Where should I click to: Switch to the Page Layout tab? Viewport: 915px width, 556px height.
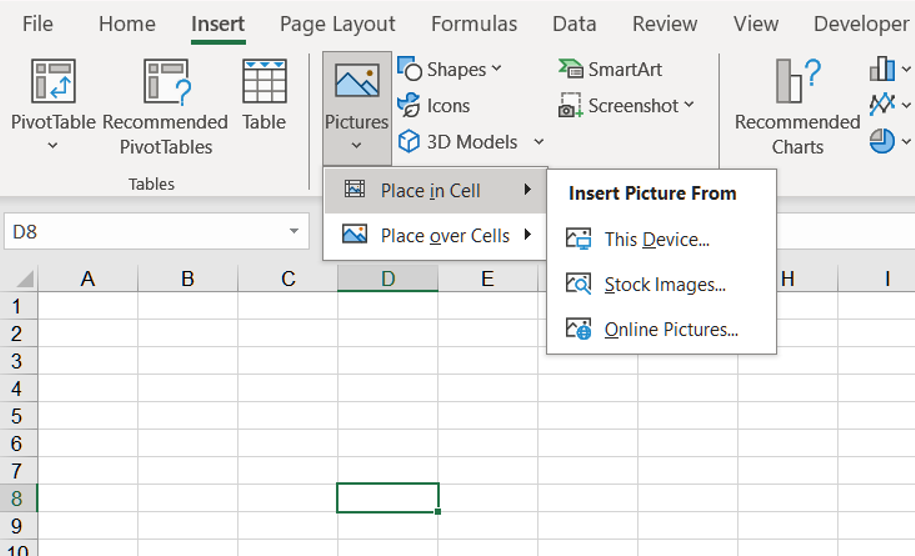coord(337,24)
